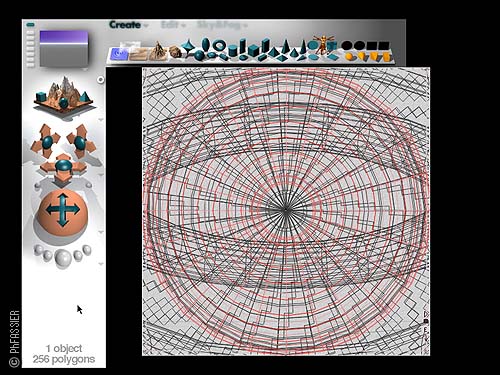Click the large center render sphere button
The height and width of the screenshot is (375, 500).
coord(63,258)
